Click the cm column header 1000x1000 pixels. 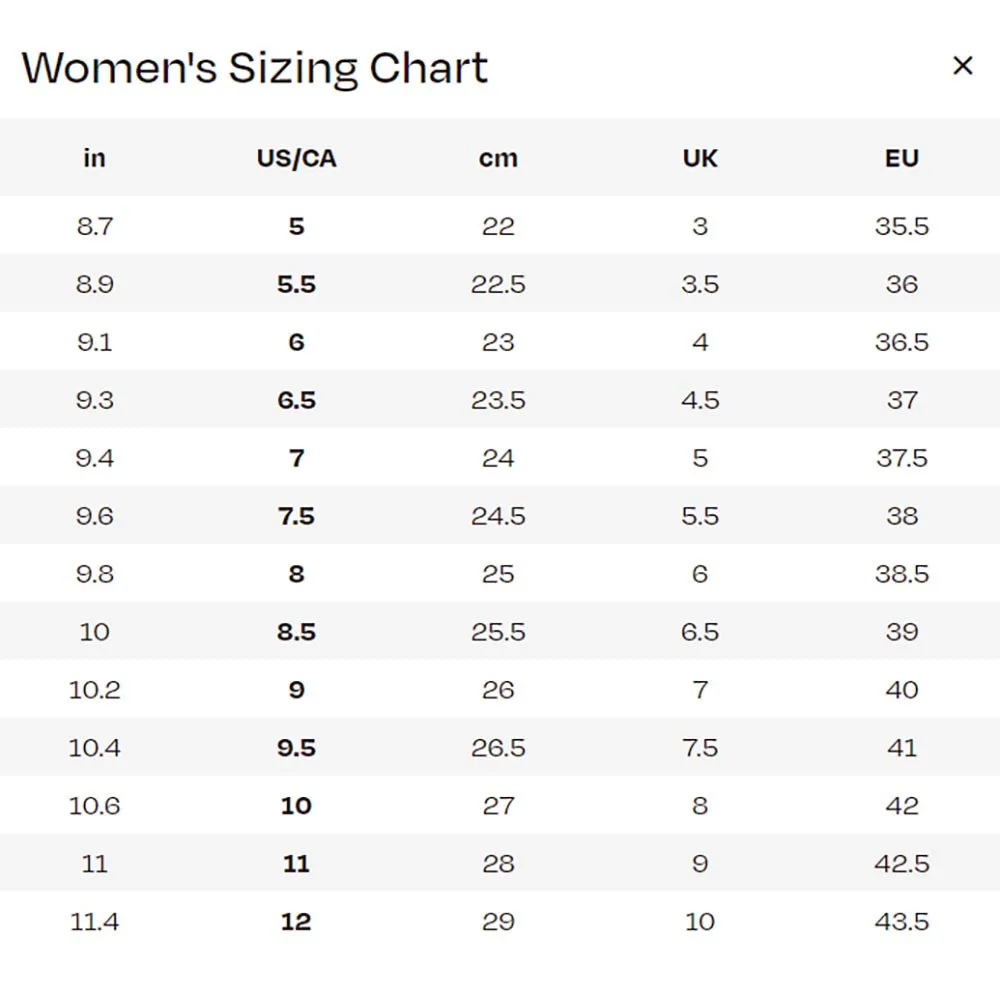(498, 158)
